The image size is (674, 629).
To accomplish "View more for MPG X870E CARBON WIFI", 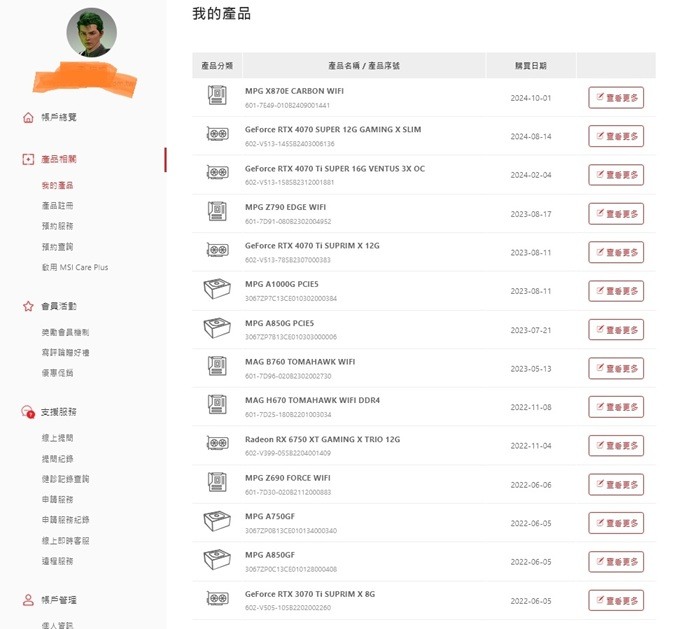I will [x=616, y=98].
